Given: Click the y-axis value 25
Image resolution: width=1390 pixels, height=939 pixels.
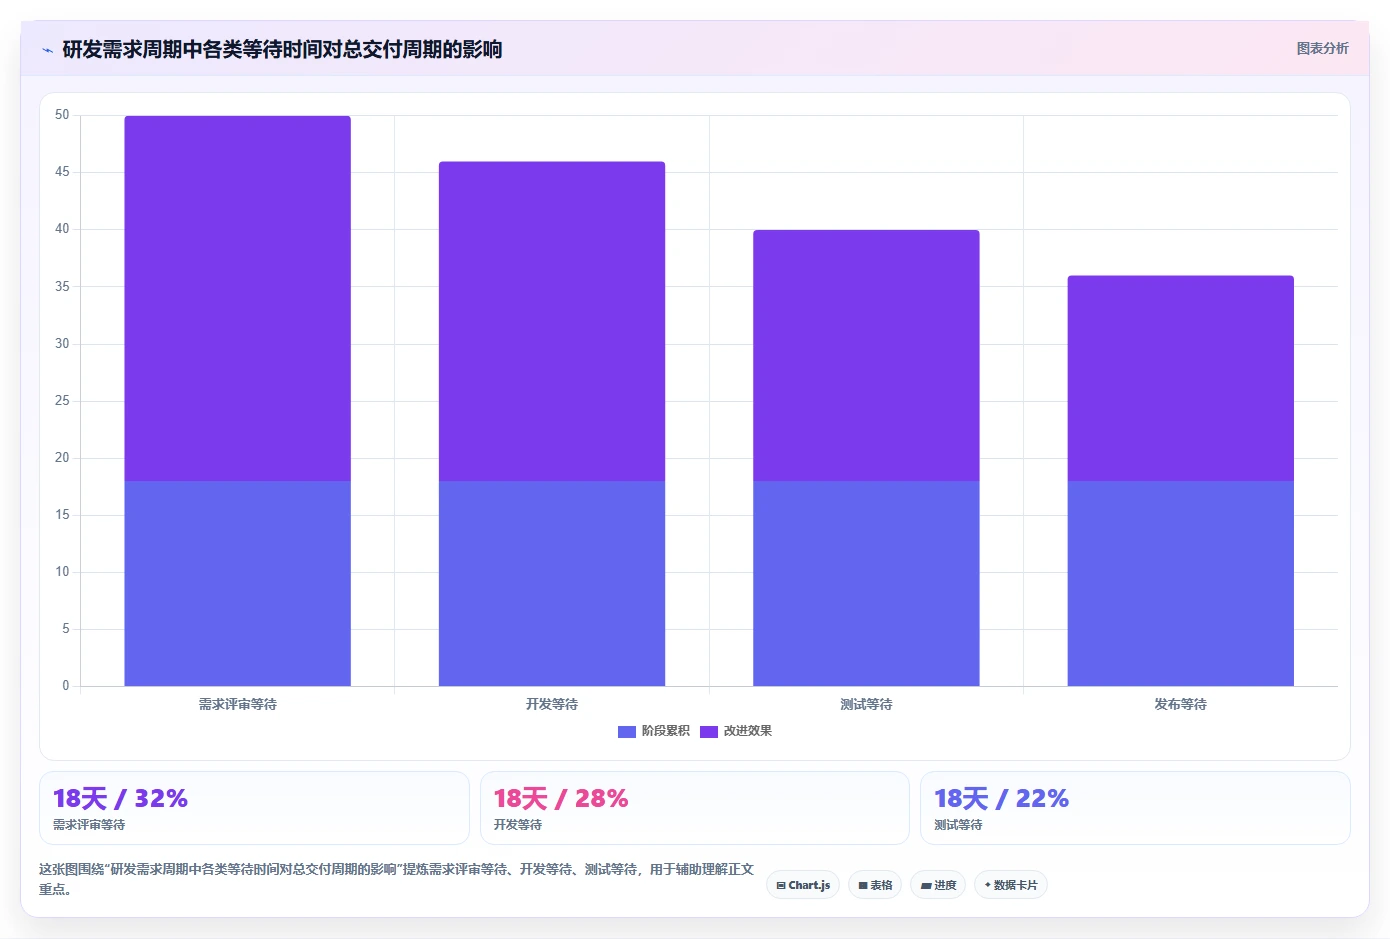Looking at the screenshot, I should pyautogui.click(x=62, y=401).
